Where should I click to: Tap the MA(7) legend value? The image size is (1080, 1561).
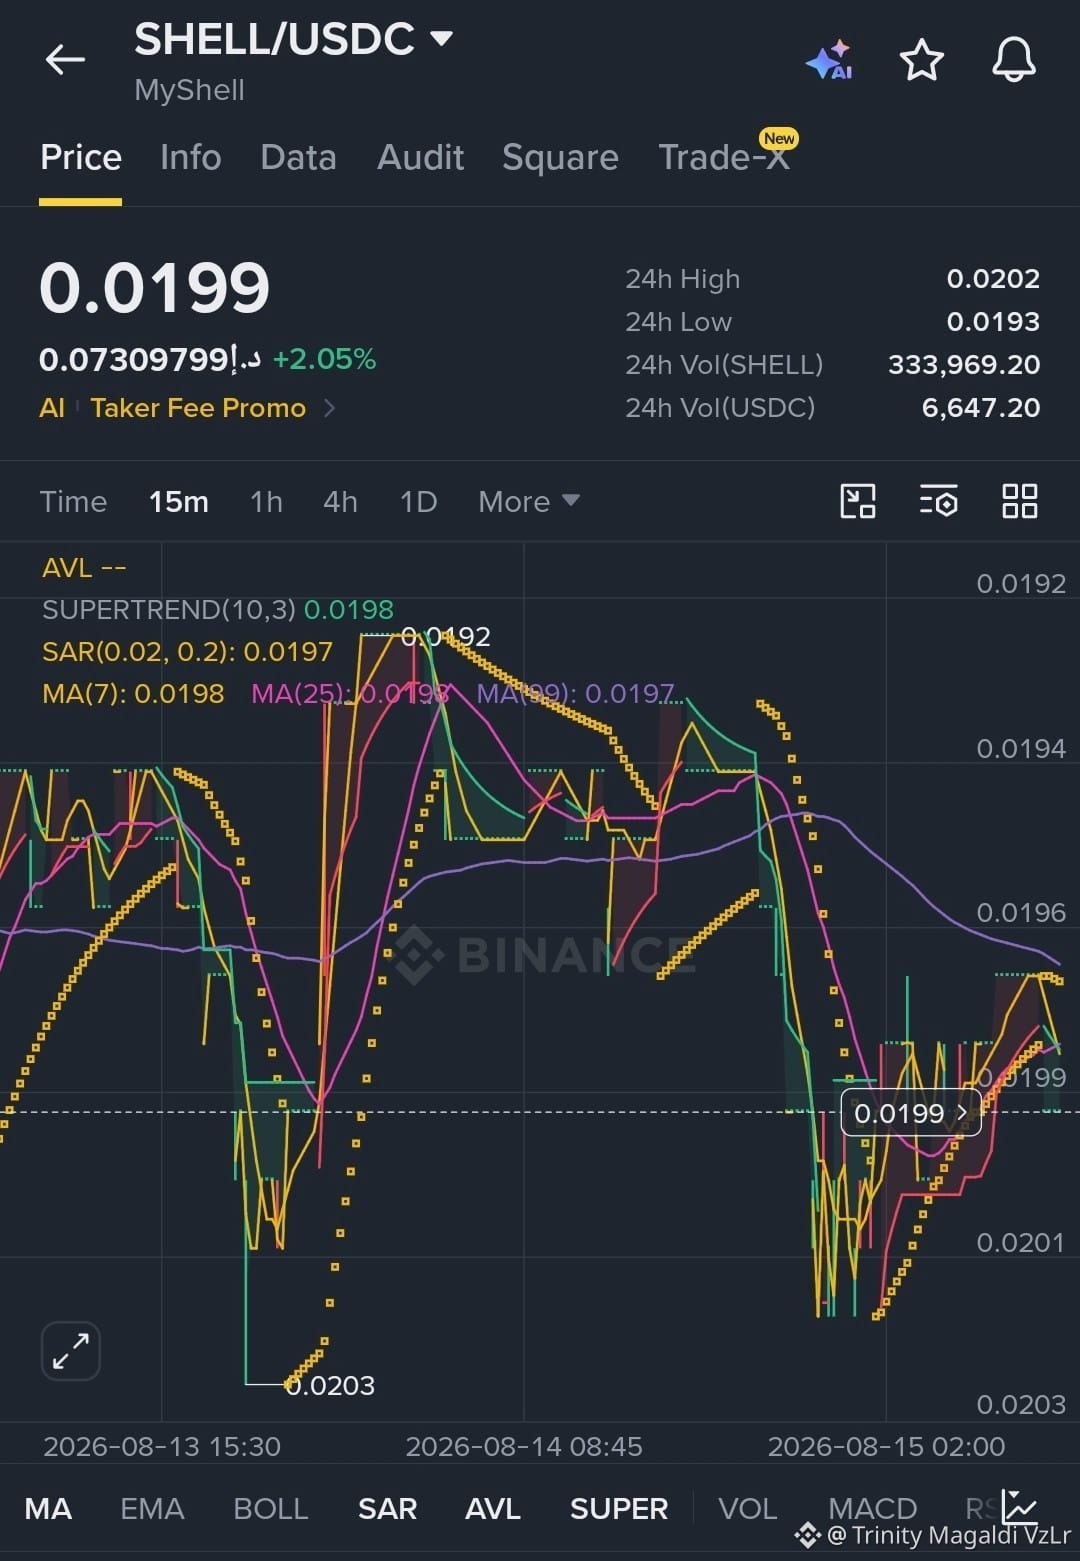click(133, 693)
